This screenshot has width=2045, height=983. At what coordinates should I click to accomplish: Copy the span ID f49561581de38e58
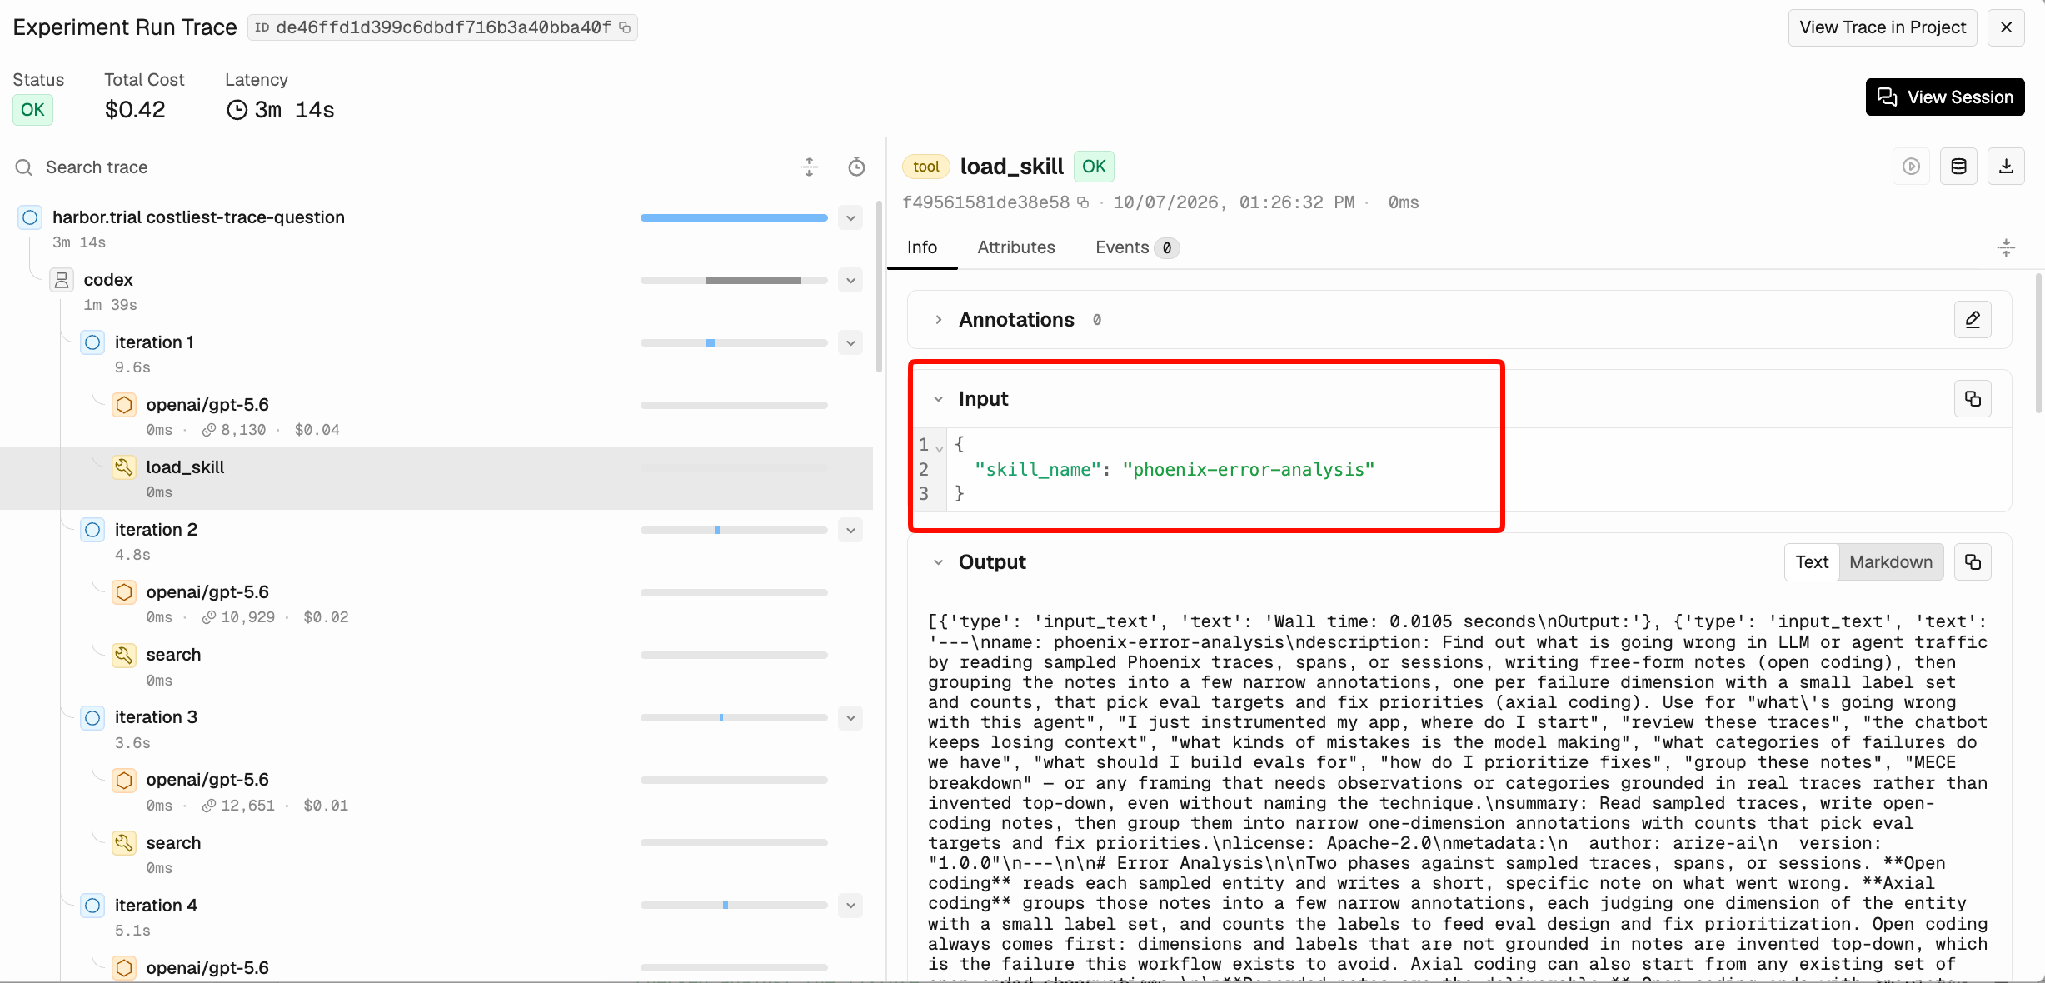(1083, 203)
